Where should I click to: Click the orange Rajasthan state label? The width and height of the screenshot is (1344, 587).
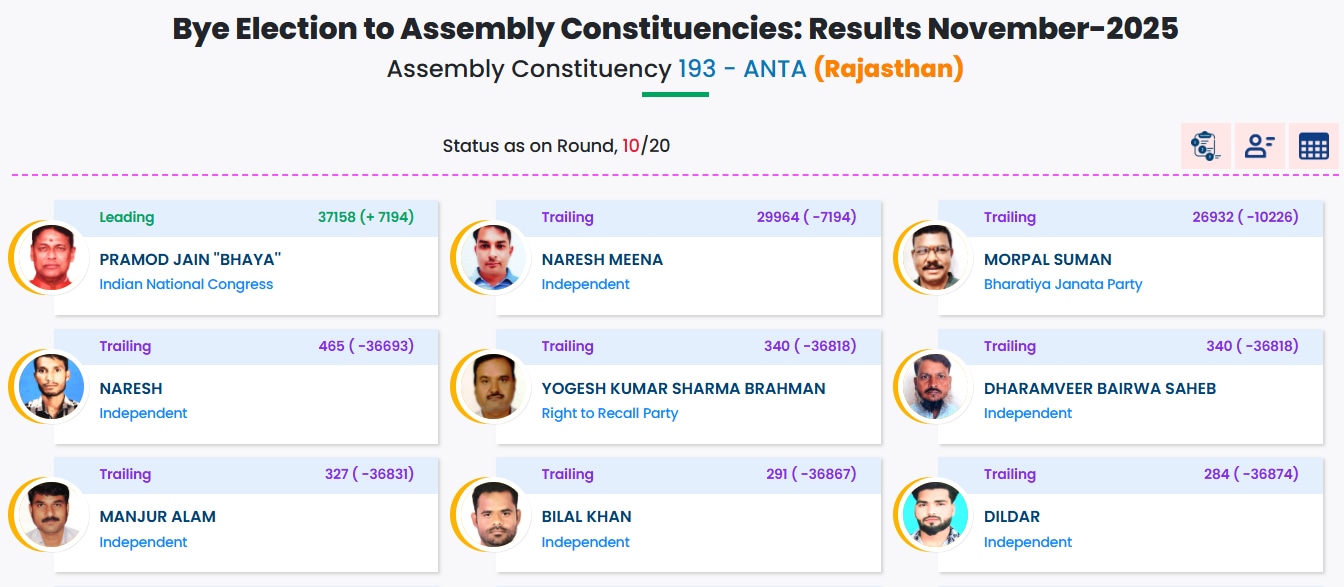point(888,69)
